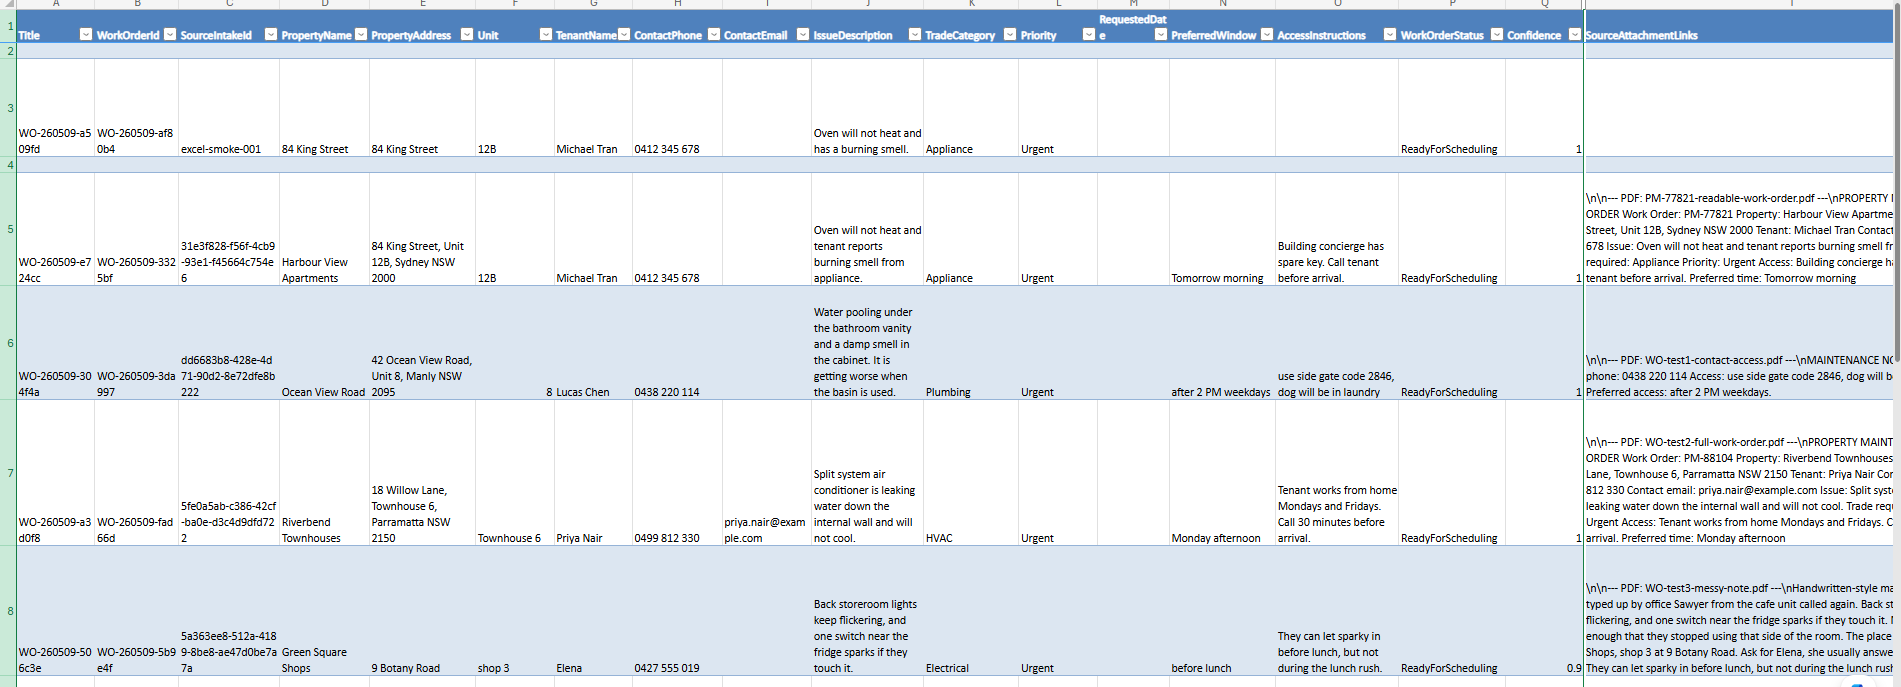Select the 0.9 confidence value cell
The width and height of the screenshot is (1901, 687).
(x=1544, y=611)
